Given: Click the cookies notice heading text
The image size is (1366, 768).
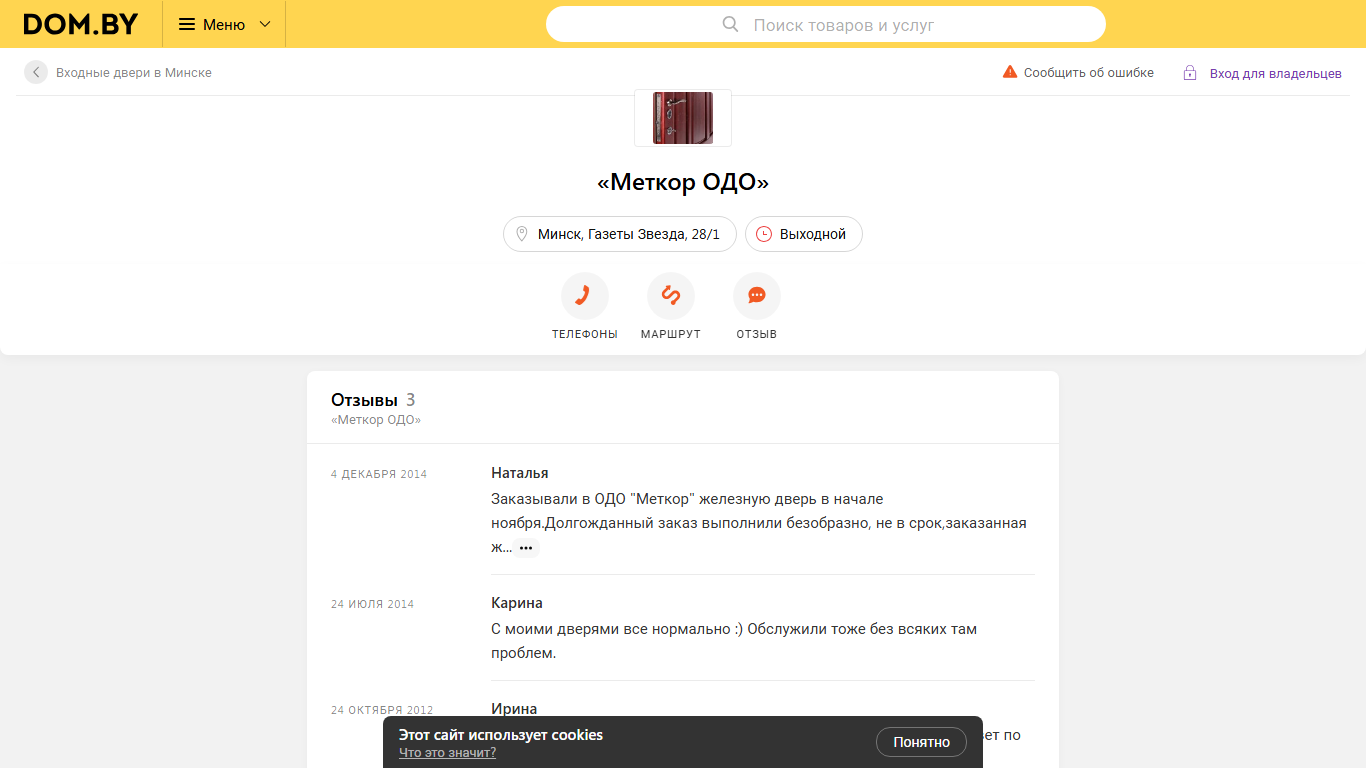Looking at the screenshot, I should point(501,735).
